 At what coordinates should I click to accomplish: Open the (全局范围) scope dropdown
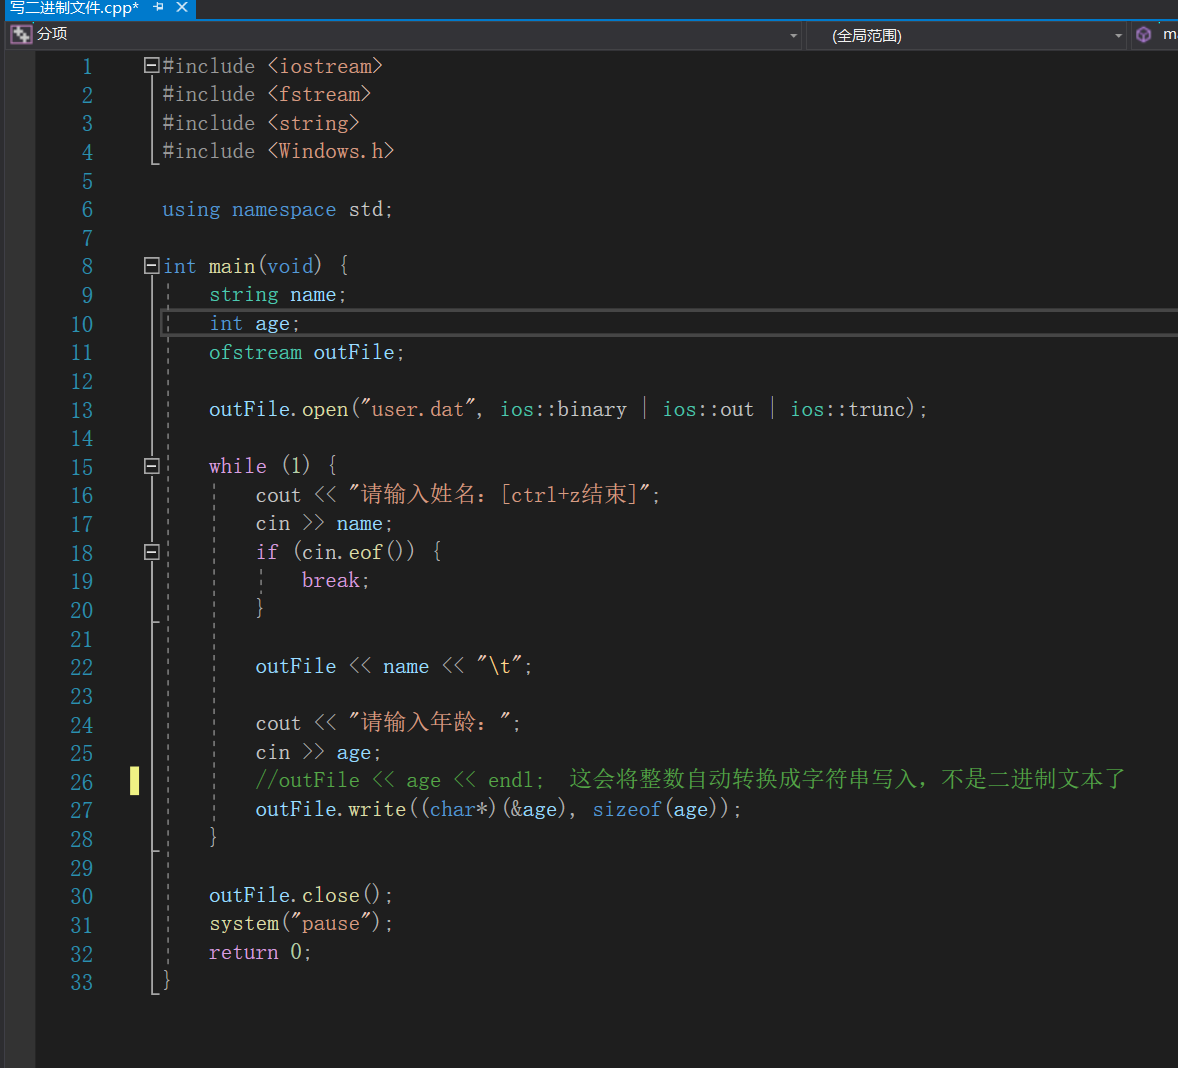click(x=1118, y=36)
